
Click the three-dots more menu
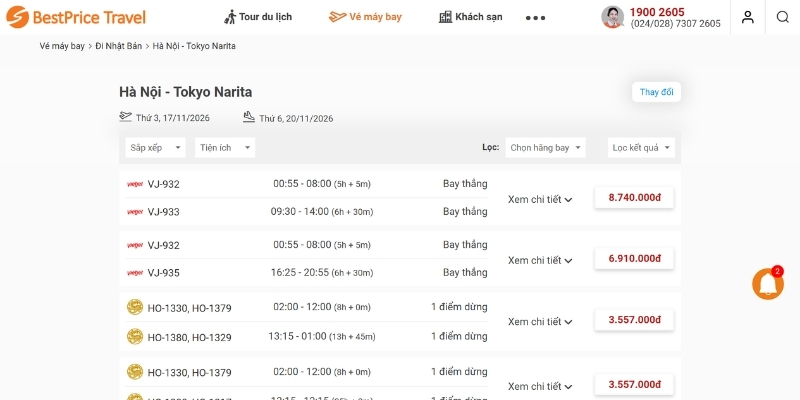click(535, 17)
